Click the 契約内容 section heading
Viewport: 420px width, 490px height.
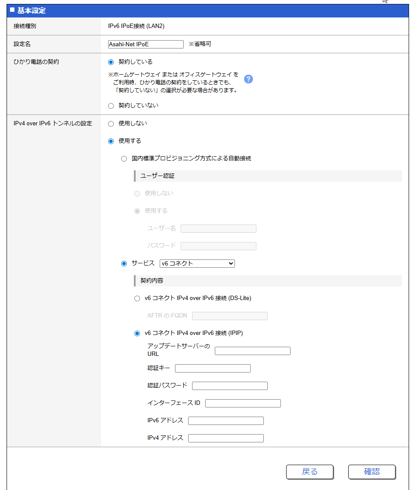pyautogui.click(x=152, y=281)
